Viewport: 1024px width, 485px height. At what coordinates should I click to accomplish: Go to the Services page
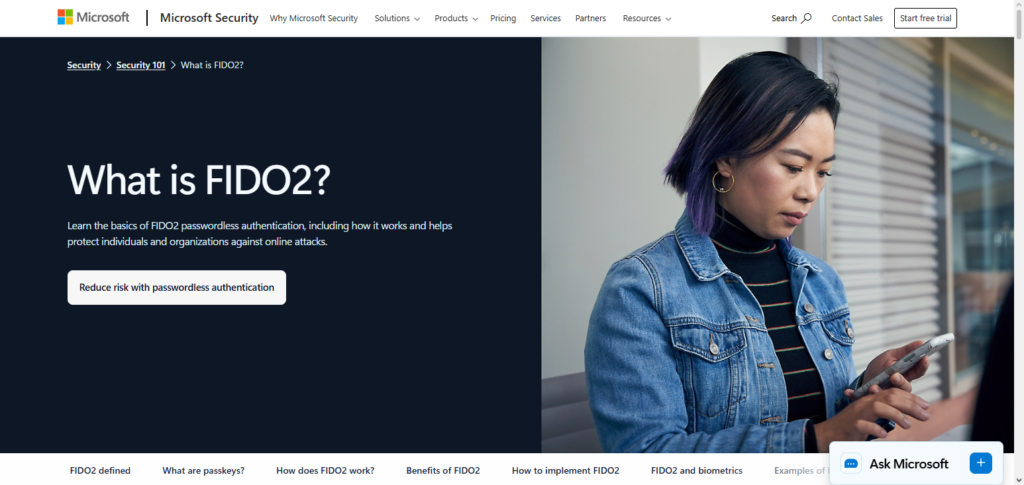(x=545, y=18)
